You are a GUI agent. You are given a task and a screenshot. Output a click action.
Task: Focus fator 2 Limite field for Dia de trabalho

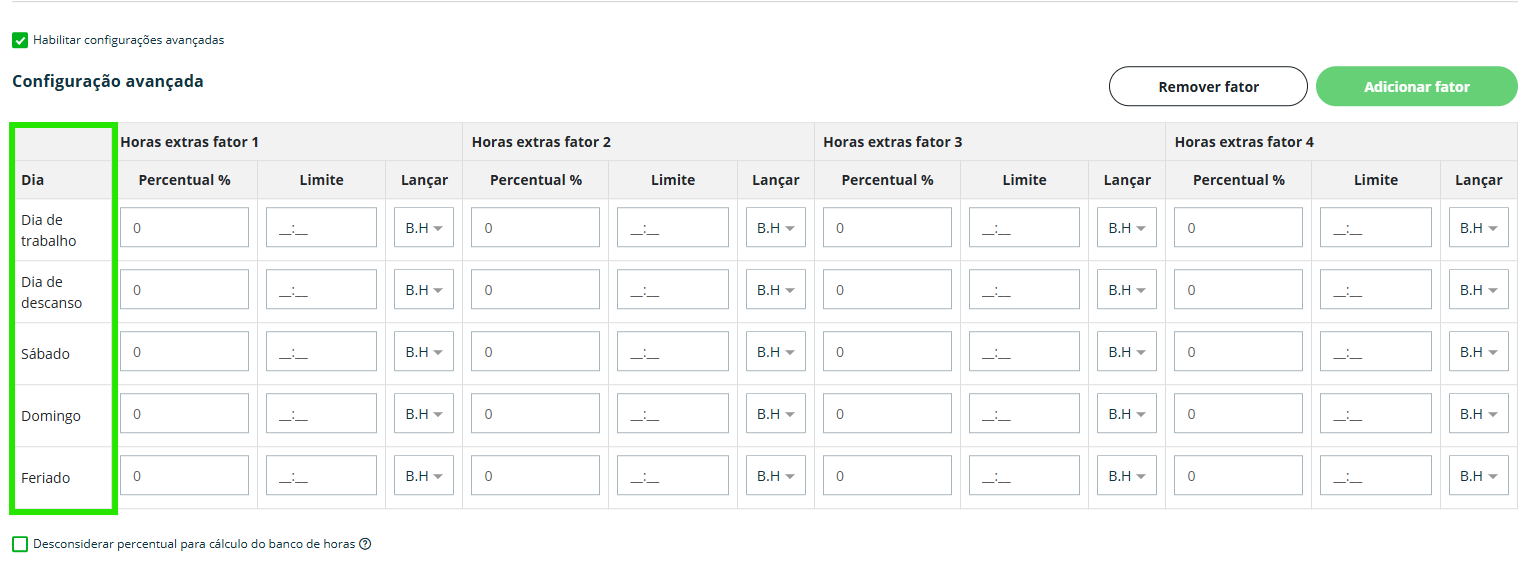[672, 228]
